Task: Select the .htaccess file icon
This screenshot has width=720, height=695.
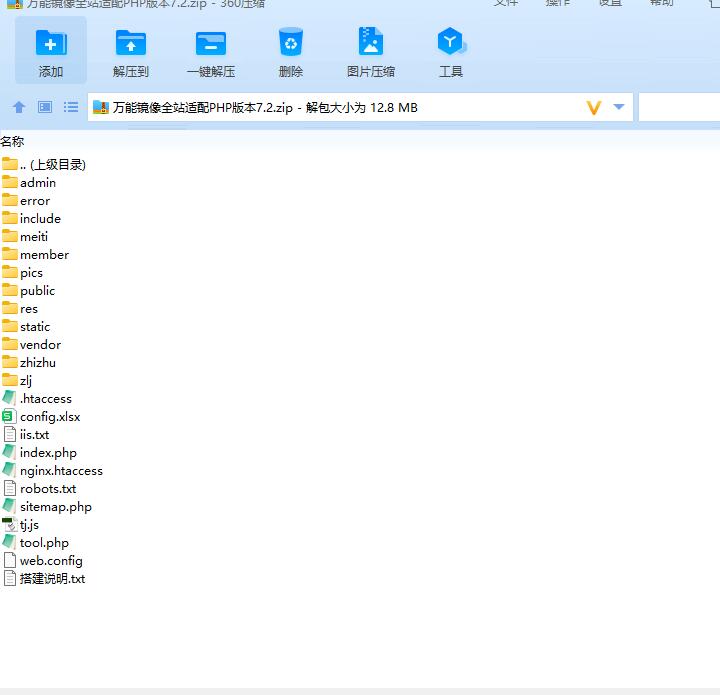Action: click(10, 398)
